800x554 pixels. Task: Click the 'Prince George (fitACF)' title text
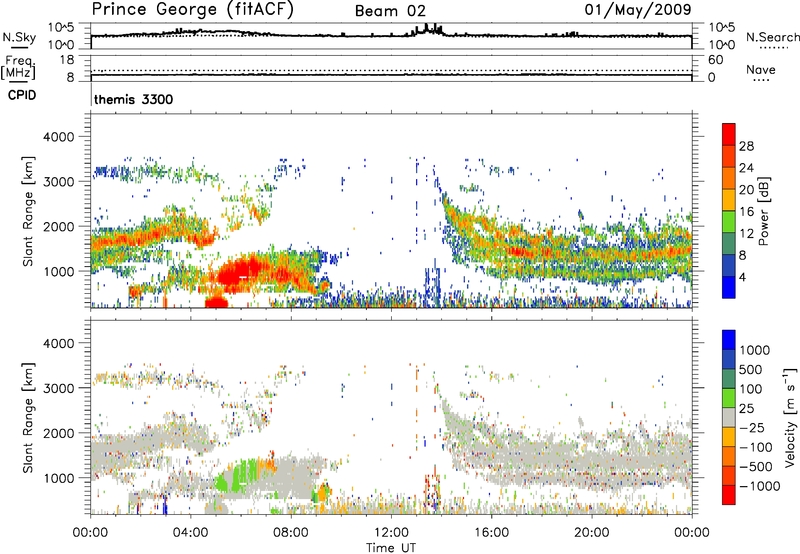pyautogui.click(x=193, y=10)
